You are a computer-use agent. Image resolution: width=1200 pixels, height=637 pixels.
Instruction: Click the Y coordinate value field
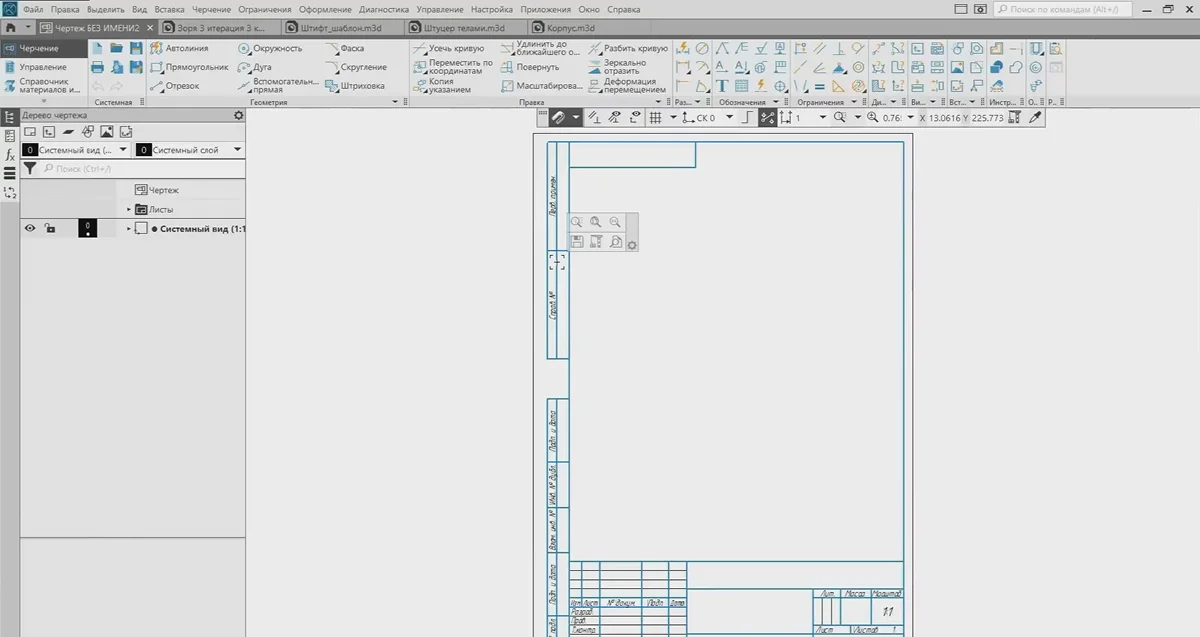988,117
